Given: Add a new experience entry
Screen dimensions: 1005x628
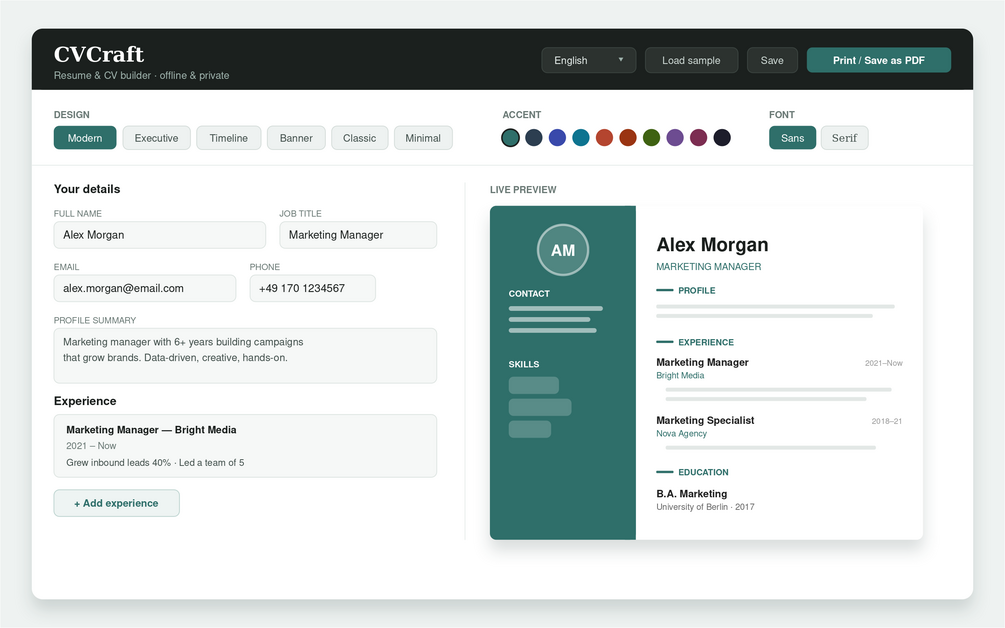Looking at the screenshot, I should click(x=117, y=503).
